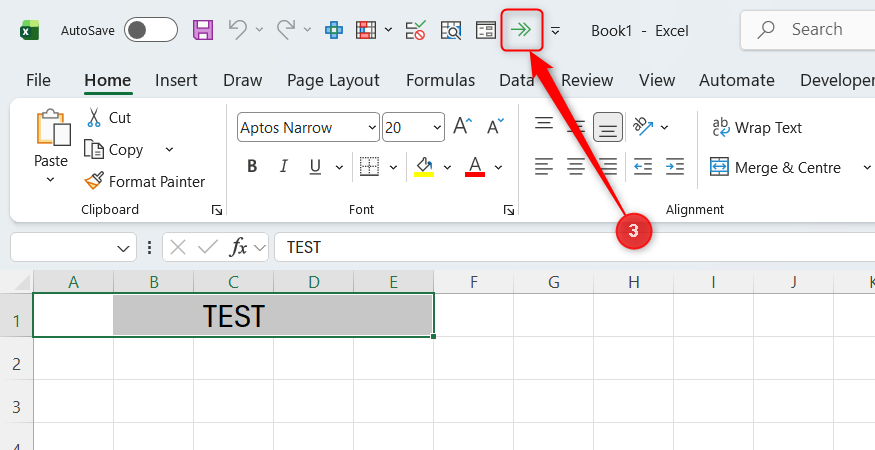The image size is (875, 450).
Task: Centre text horizontally
Action: point(576,166)
